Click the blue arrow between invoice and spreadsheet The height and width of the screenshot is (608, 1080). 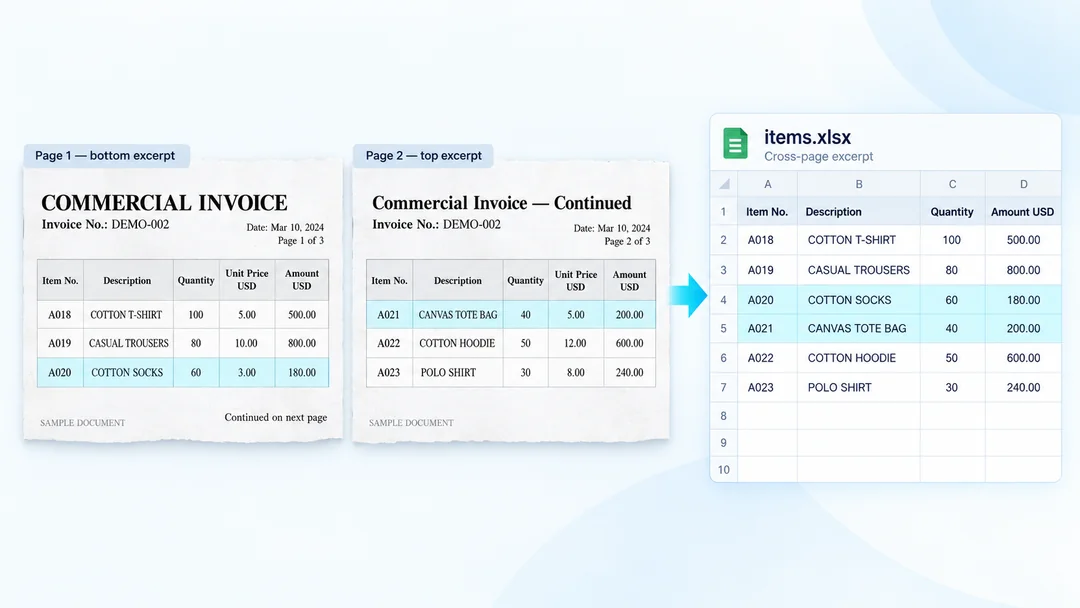coord(689,295)
